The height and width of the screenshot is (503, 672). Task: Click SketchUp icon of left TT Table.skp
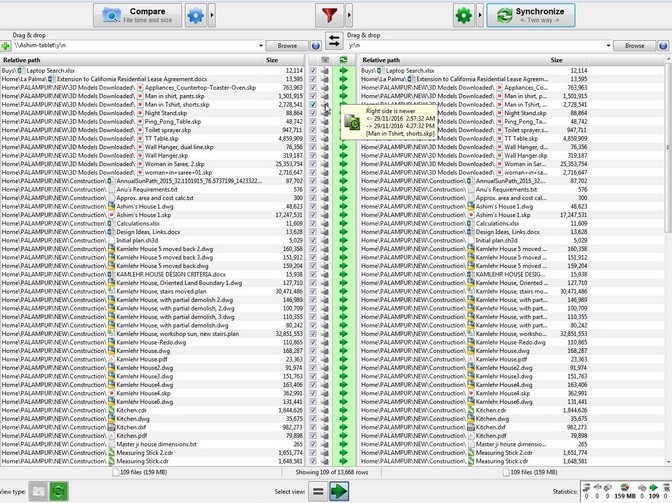(x=140, y=138)
